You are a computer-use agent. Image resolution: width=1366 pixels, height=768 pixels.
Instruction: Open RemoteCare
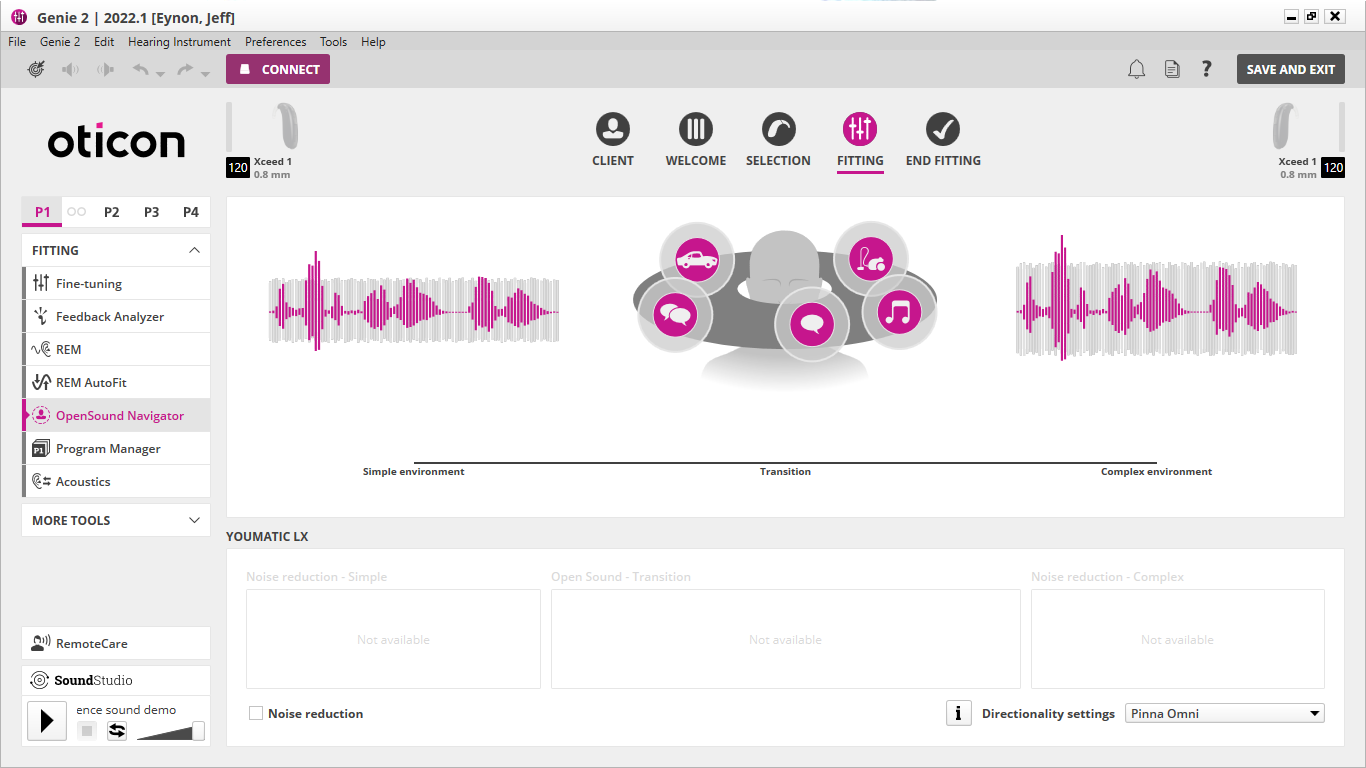click(x=116, y=643)
